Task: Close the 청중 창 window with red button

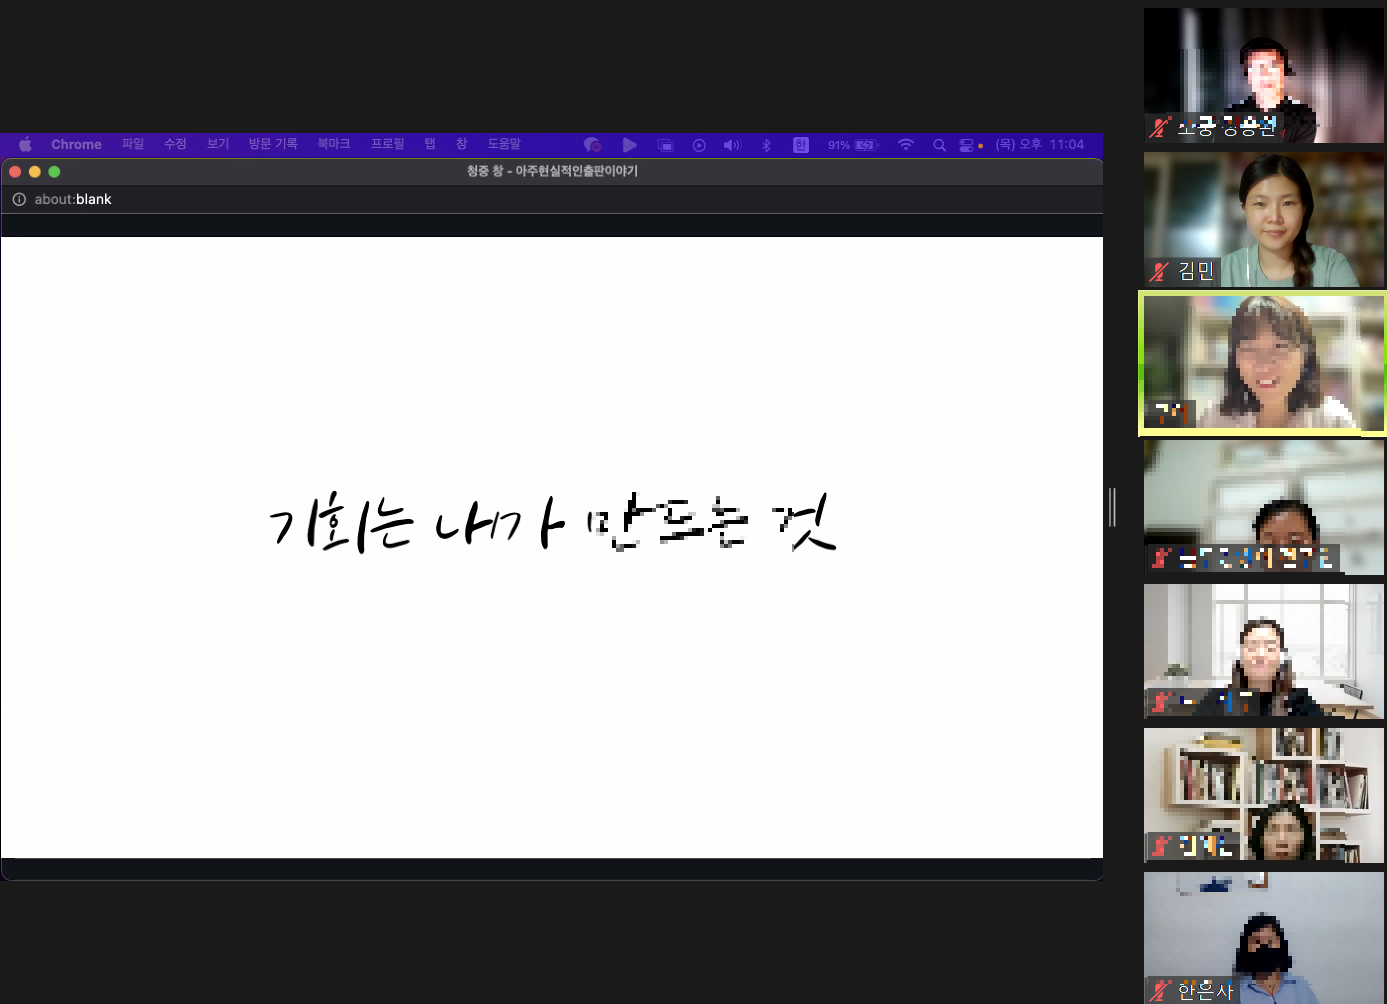Action: [x=15, y=172]
